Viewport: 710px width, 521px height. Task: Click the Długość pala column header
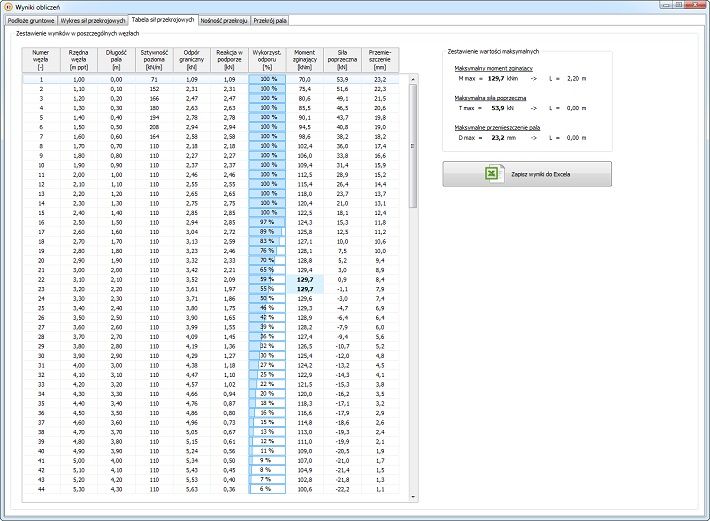[116, 60]
